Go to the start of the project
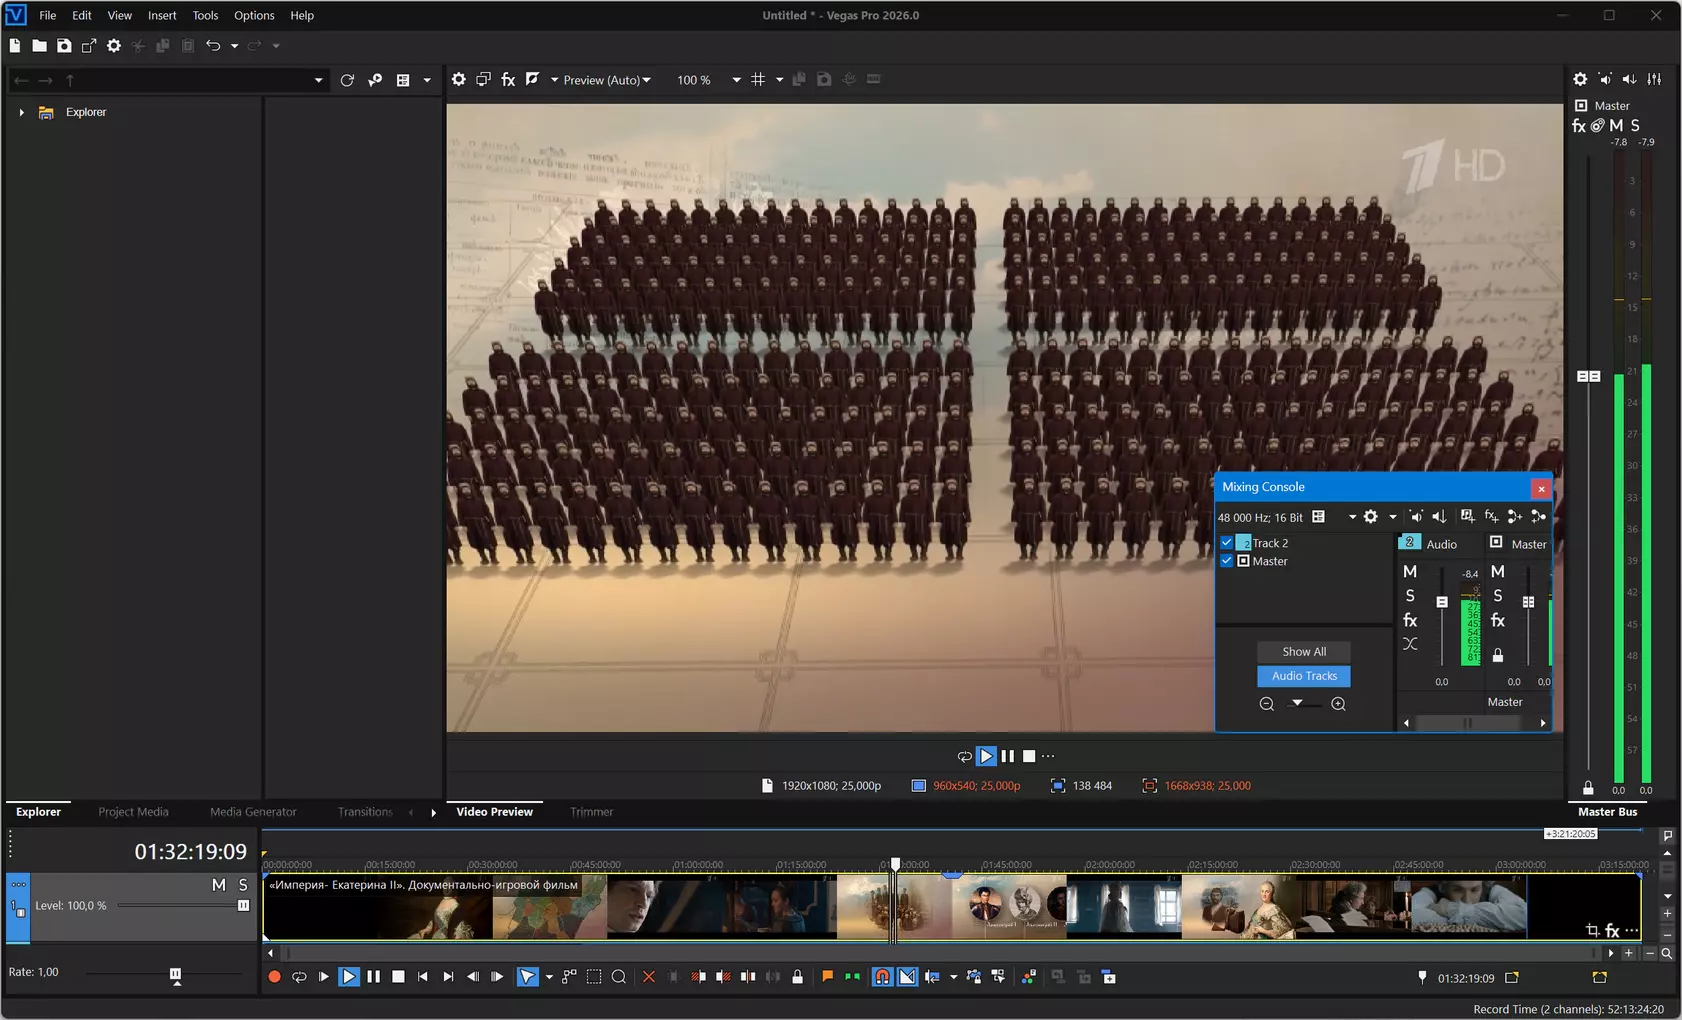Screen dimensions: 1682x1020 click(x=423, y=977)
